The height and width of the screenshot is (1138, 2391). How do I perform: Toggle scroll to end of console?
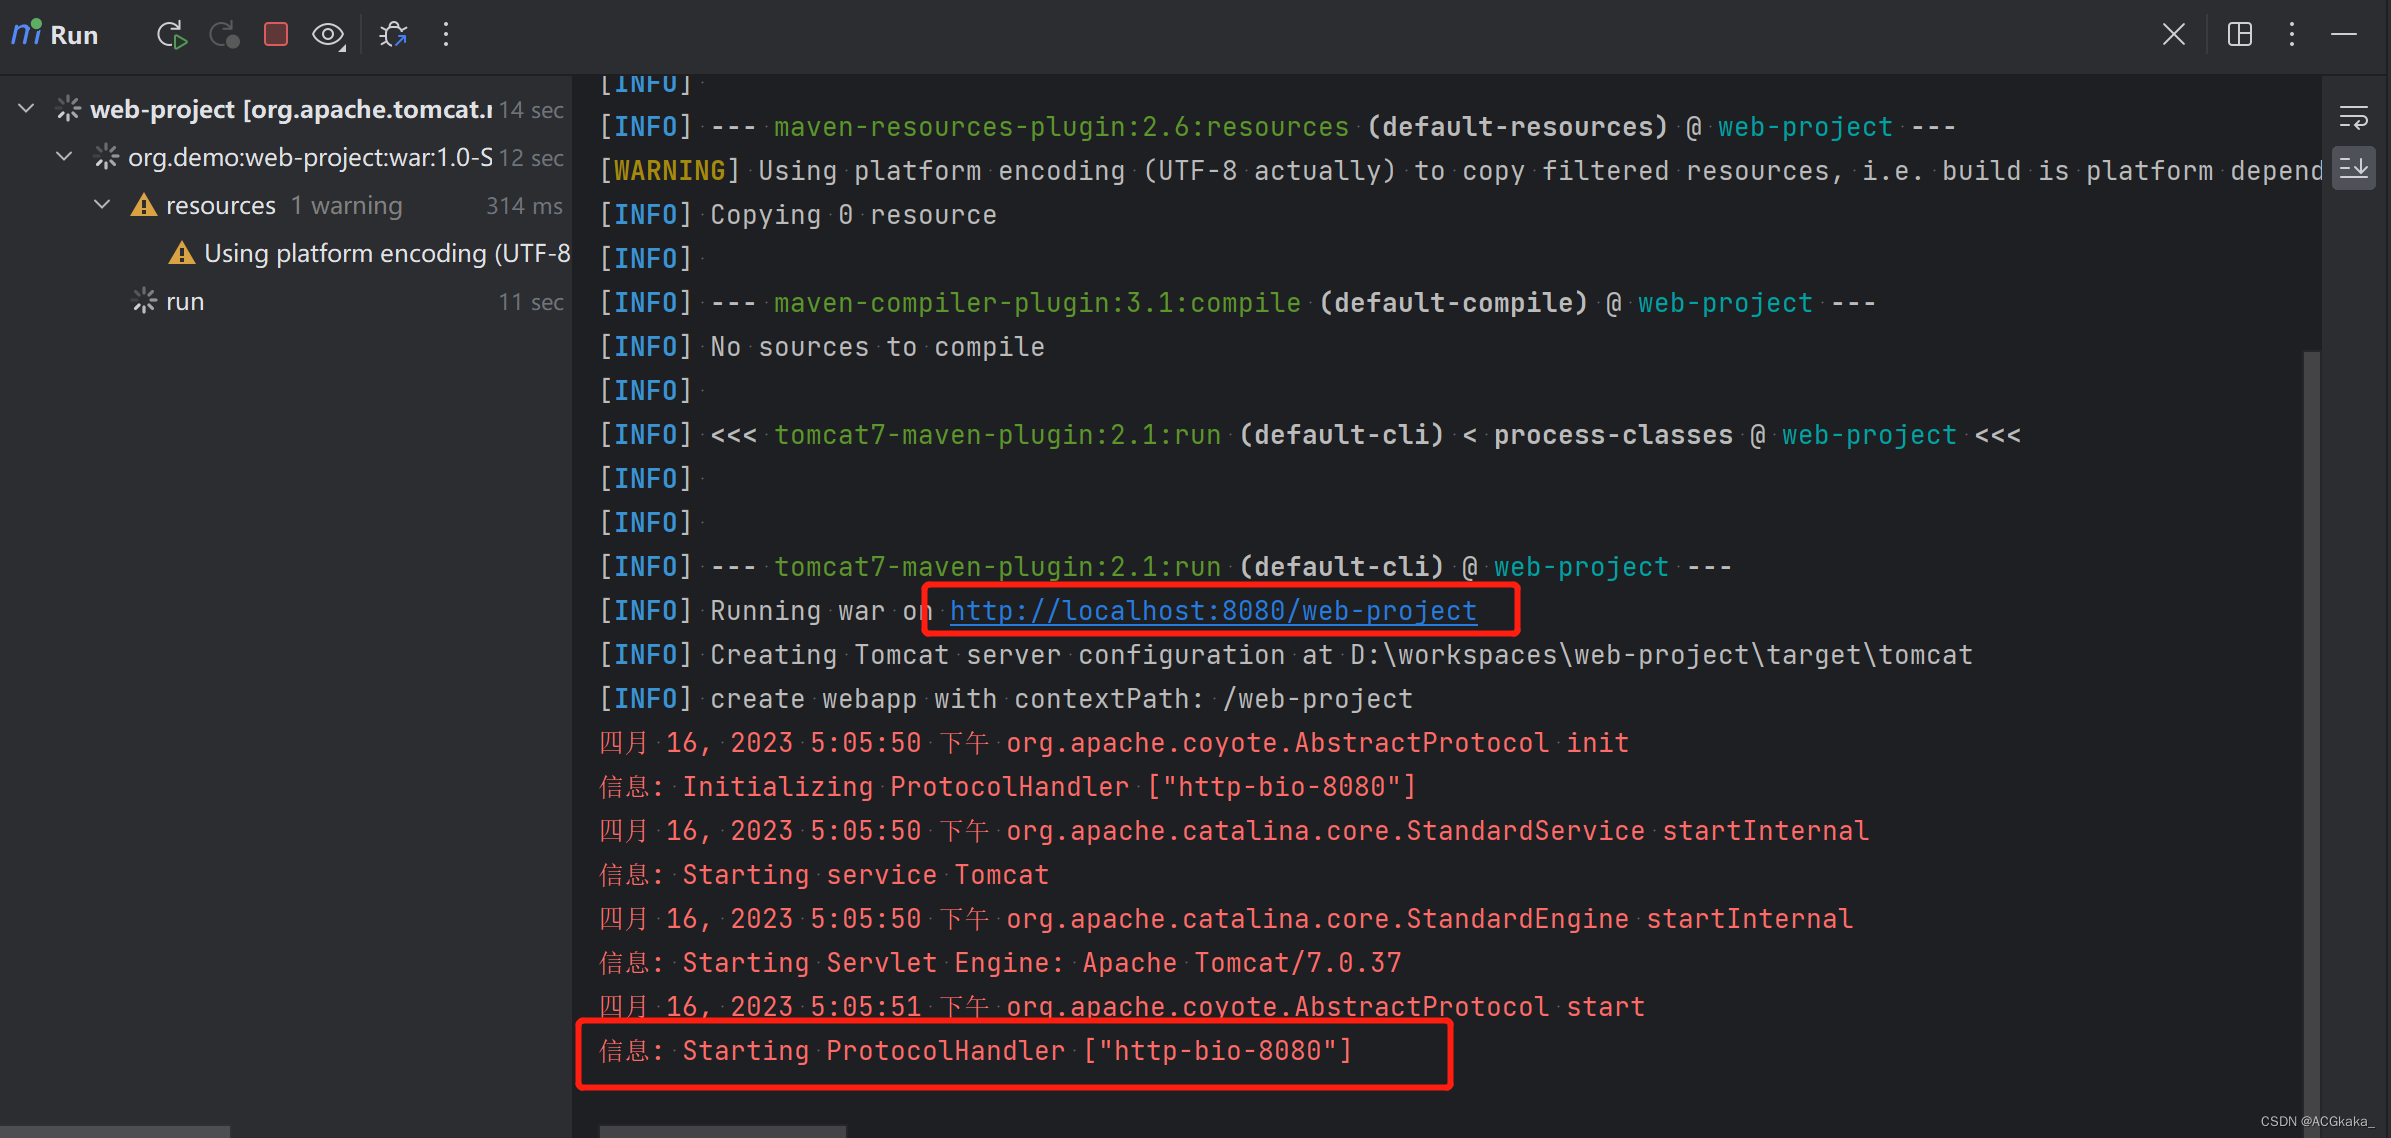2354,168
